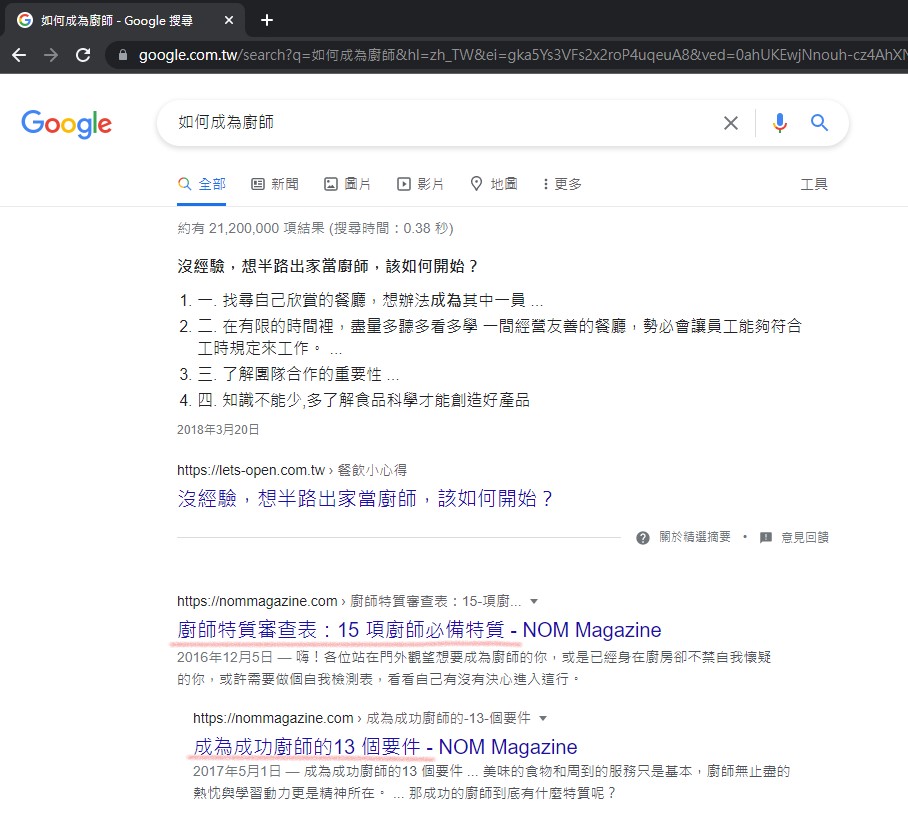Click the https://nommagazine.com URL above 成為成功廚師的13
This screenshot has height=826, width=908.
click(273, 718)
